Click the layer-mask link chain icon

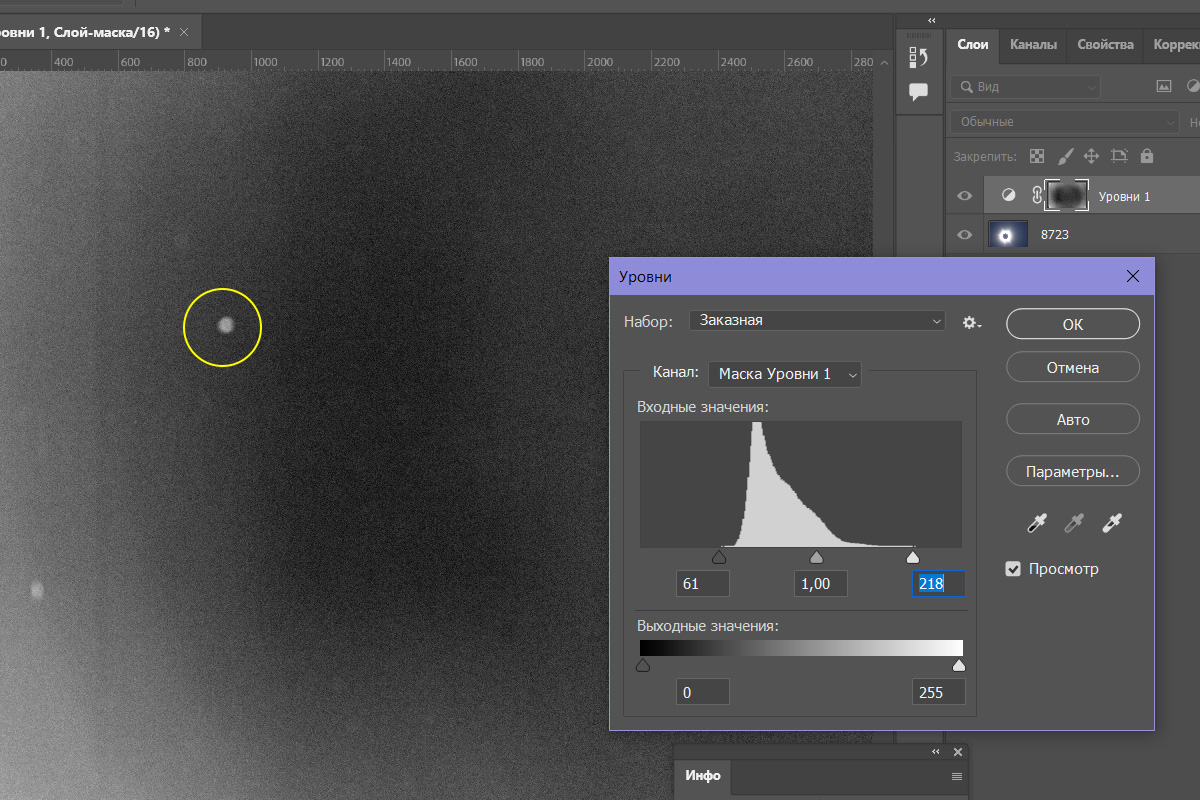[1037, 196]
